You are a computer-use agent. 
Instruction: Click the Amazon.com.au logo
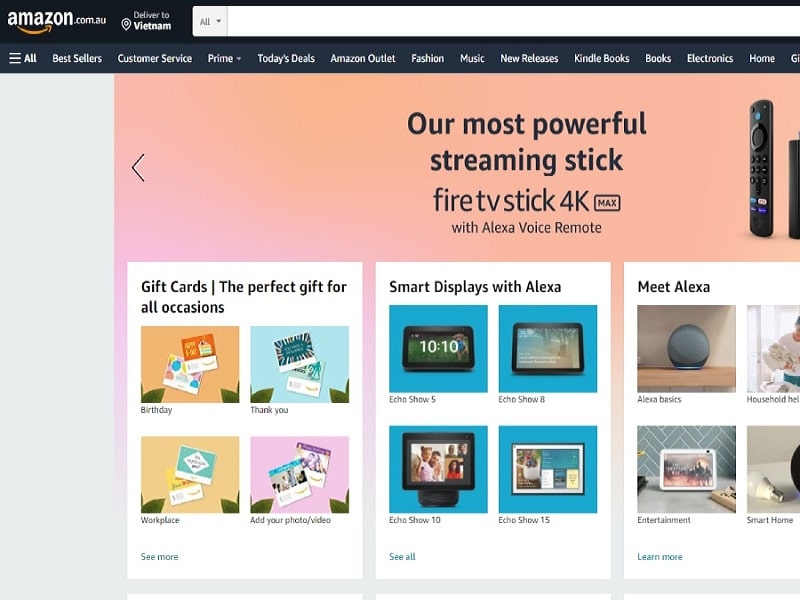(56, 21)
